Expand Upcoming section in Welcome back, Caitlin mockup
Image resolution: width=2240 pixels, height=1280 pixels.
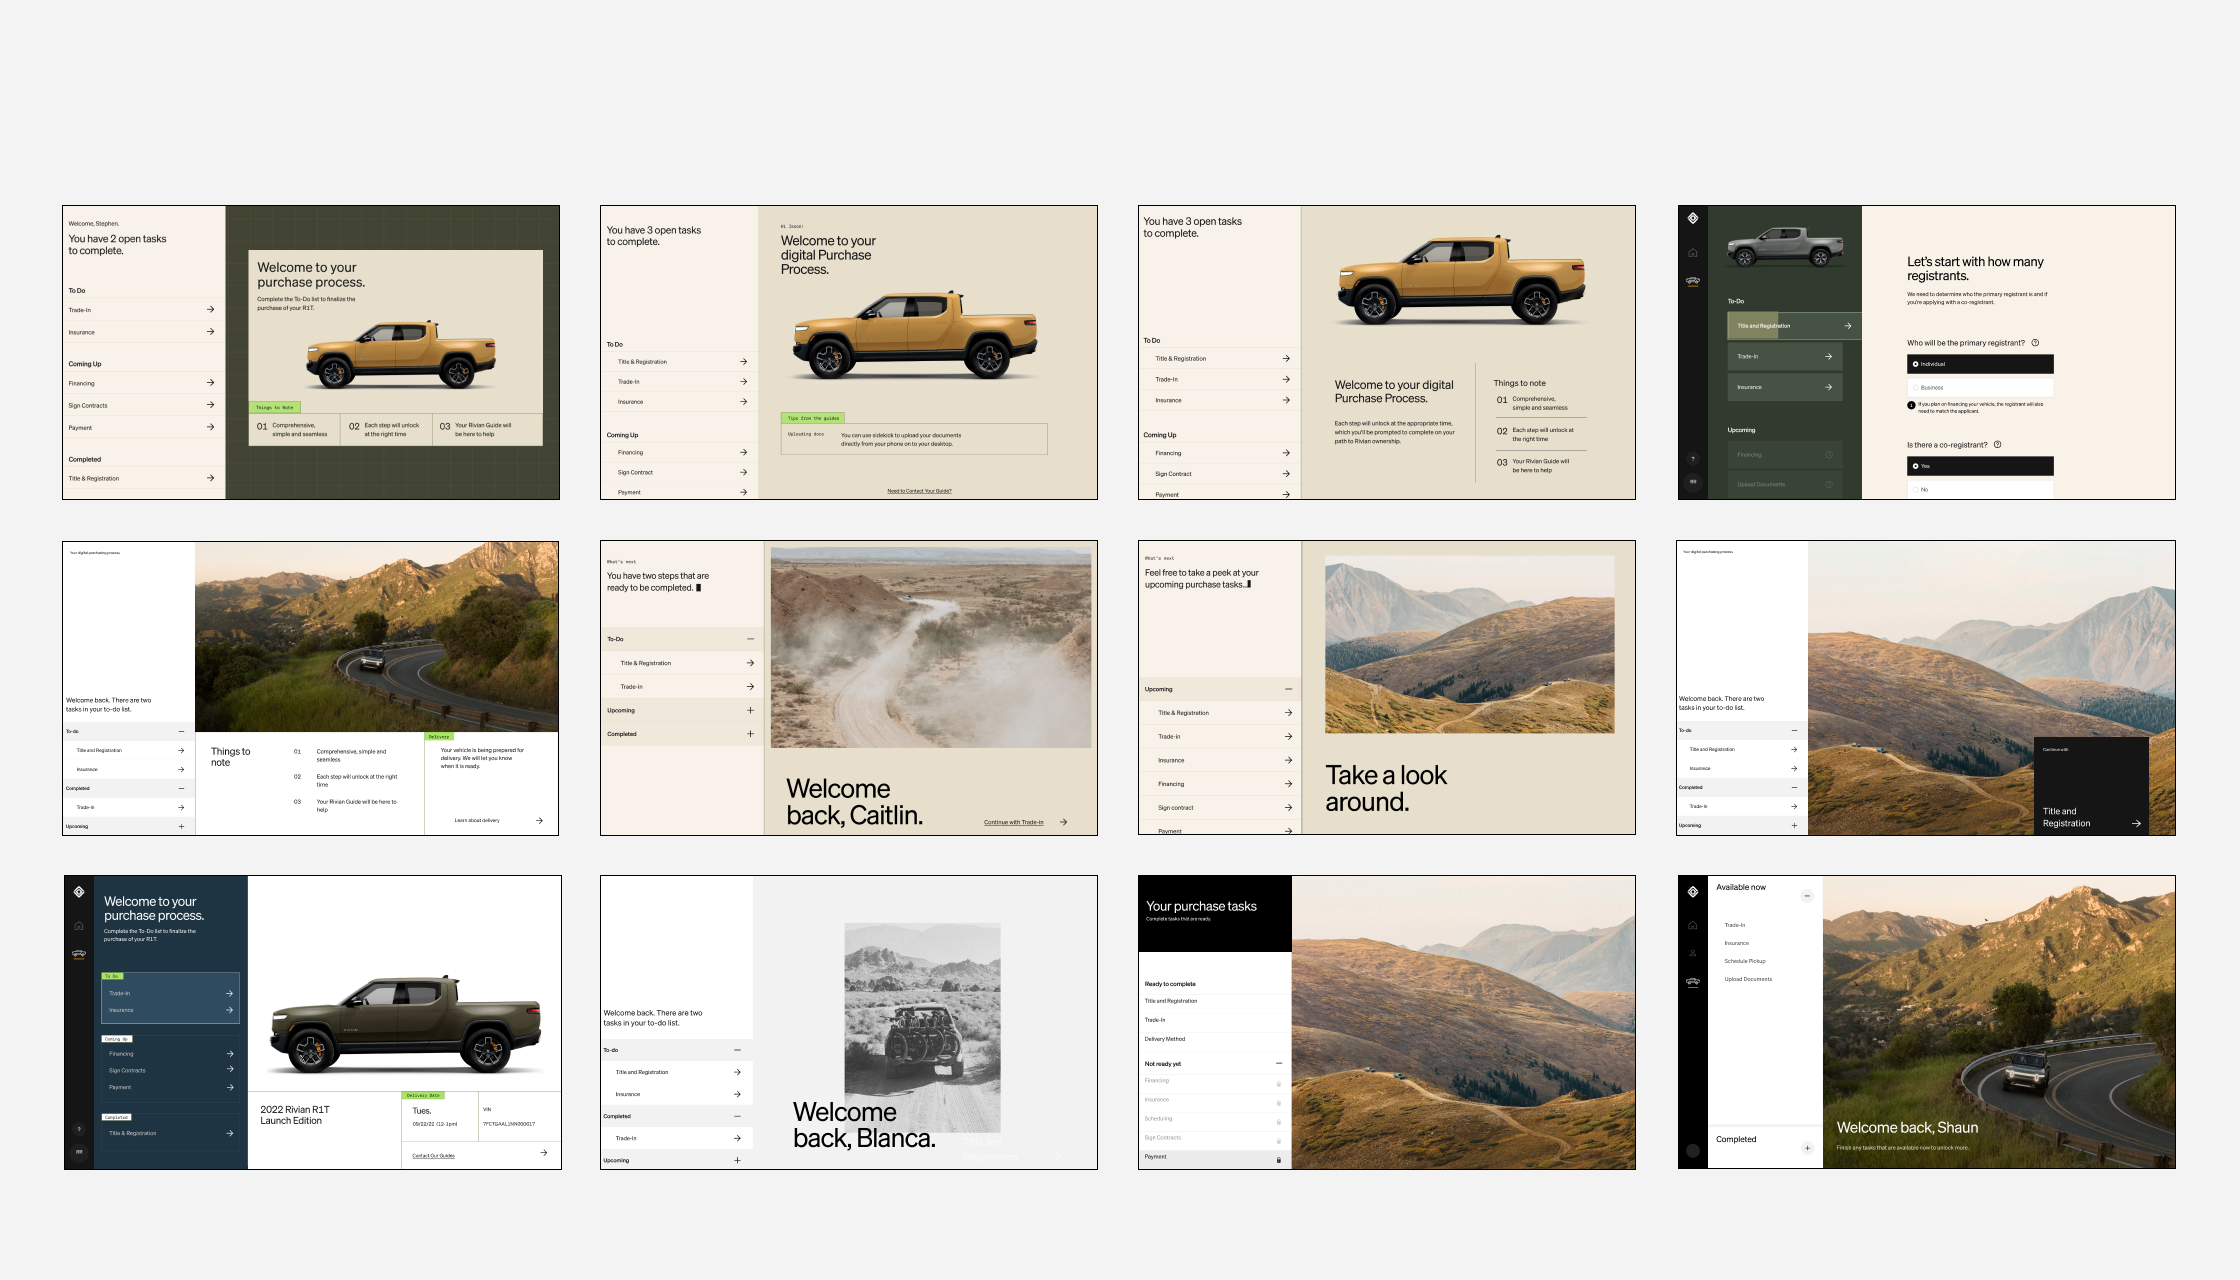(x=750, y=710)
